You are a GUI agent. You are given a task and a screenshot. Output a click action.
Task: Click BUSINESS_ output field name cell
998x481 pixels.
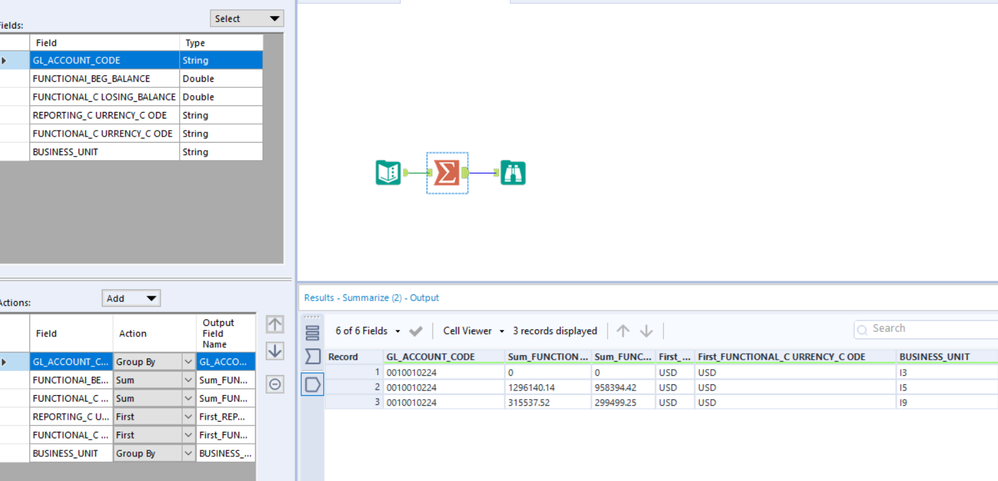coord(225,454)
